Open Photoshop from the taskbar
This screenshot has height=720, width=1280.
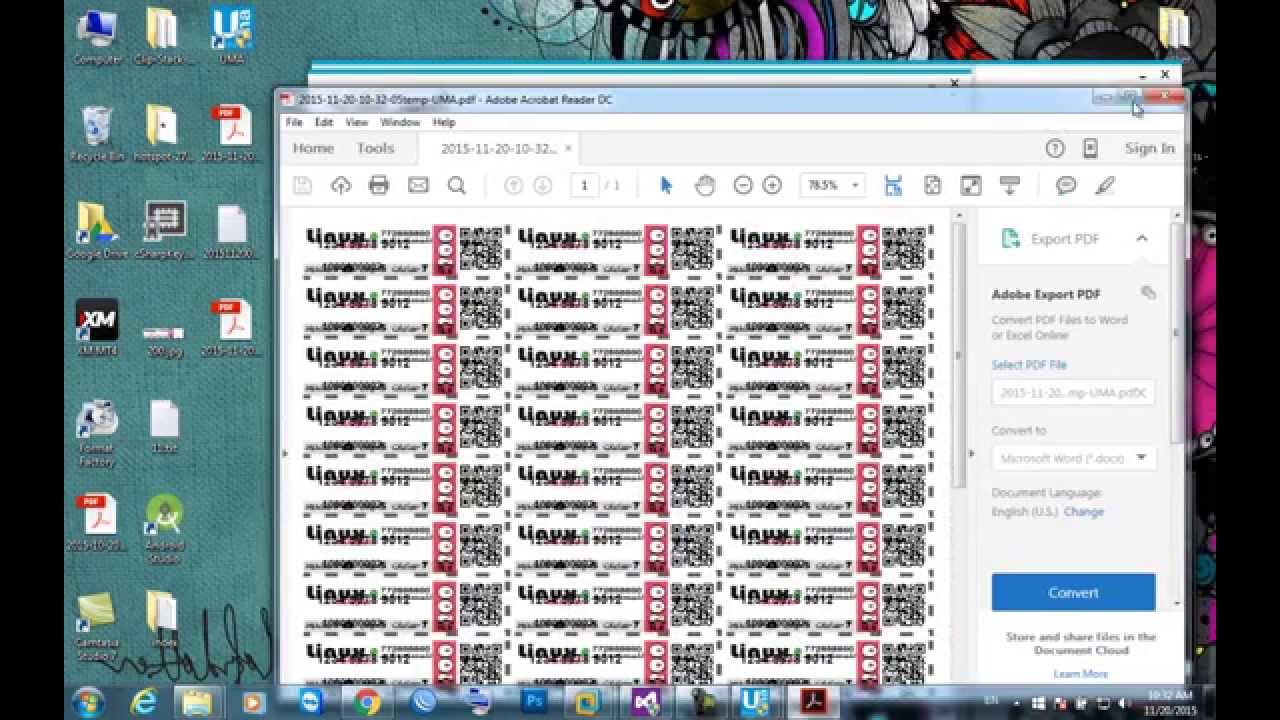tap(534, 701)
